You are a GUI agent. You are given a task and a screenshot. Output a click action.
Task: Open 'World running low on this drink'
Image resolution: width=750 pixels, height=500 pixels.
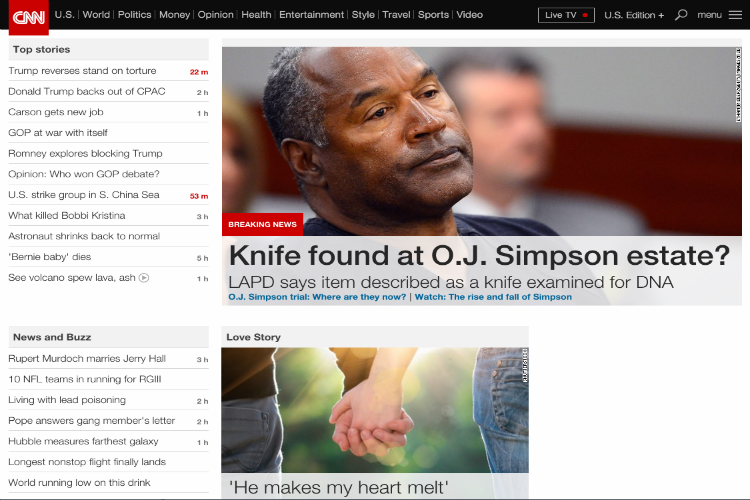pyautogui.click(x=79, y=482)
